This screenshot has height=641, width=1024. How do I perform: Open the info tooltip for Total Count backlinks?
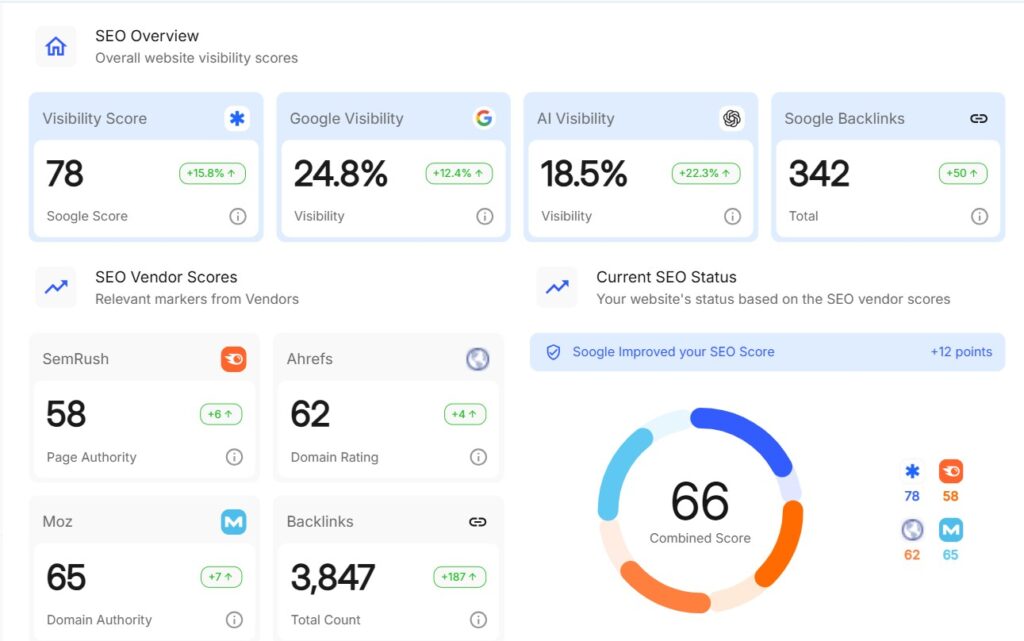pos(477,620)
